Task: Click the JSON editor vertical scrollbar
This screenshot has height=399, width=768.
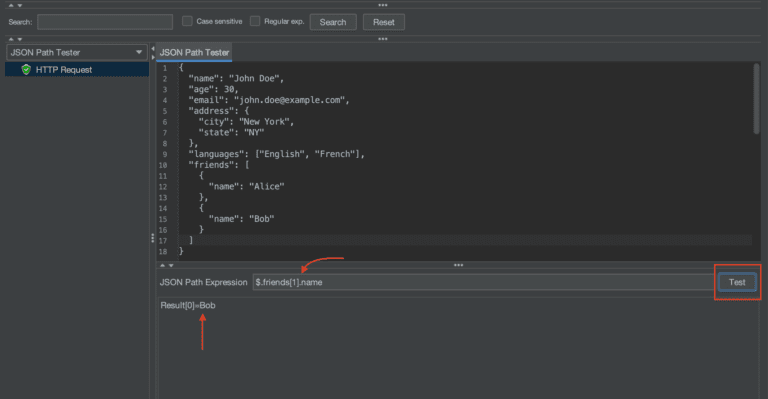Action: point(756,98)
